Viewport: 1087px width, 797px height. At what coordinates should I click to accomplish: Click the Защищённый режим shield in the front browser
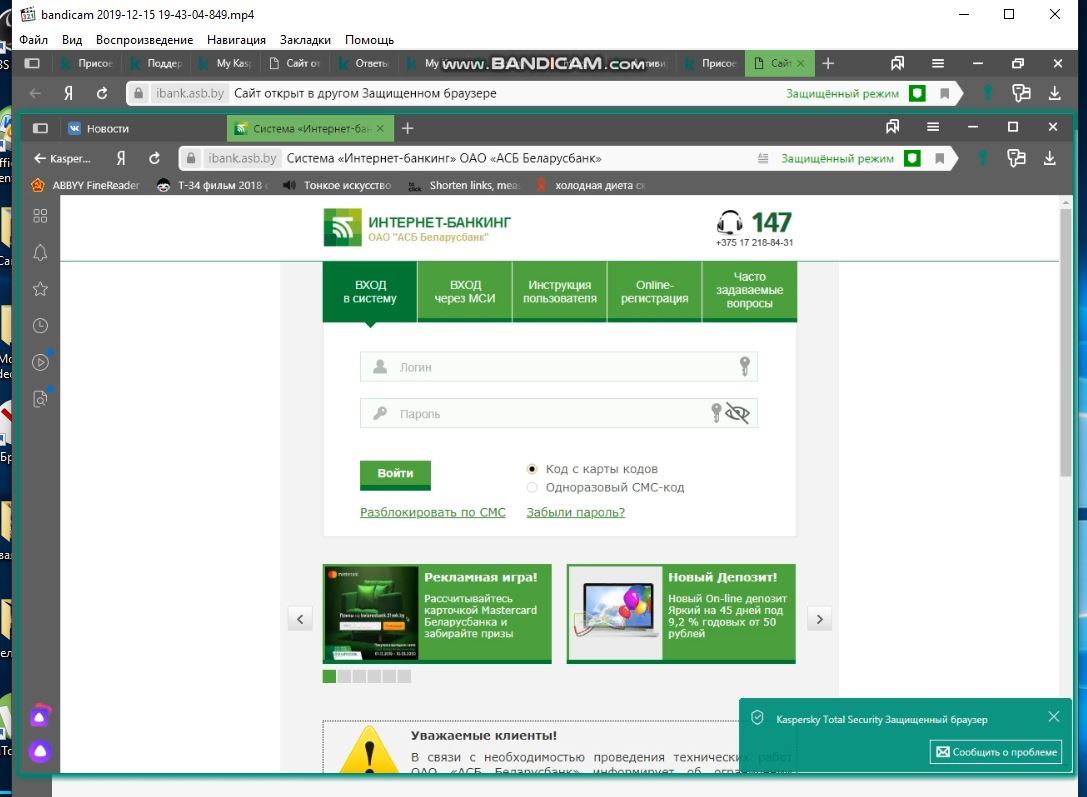912,159
